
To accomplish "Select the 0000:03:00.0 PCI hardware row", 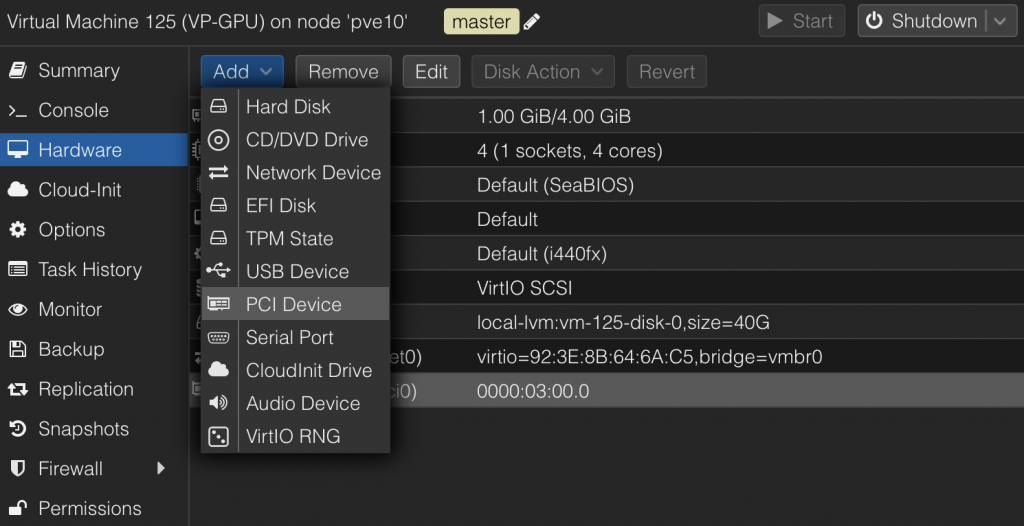I will pyautogui.click(x=700, y=391).
